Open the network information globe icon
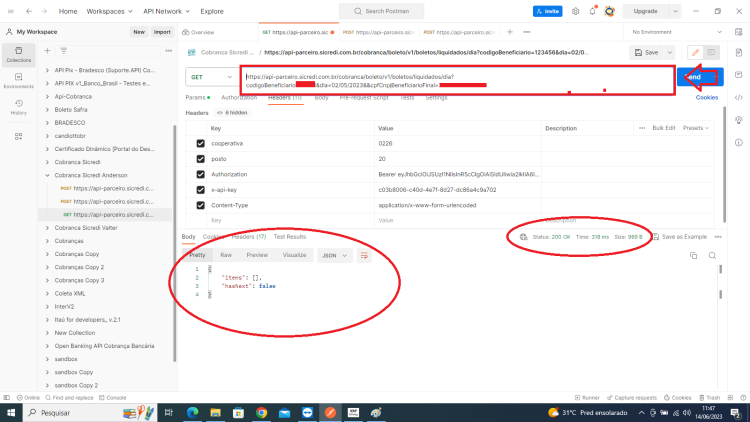This screenshot has height=422, width=750. (524, 237)
